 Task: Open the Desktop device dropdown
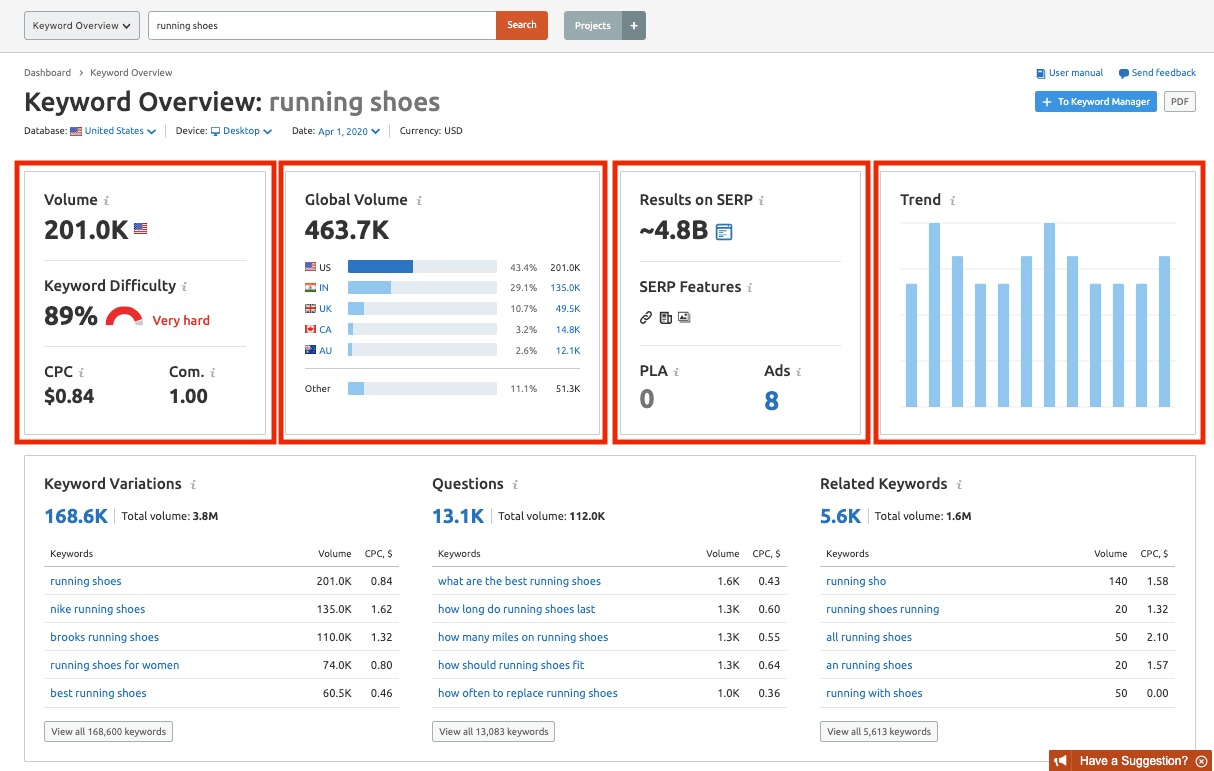coord(241,131)
